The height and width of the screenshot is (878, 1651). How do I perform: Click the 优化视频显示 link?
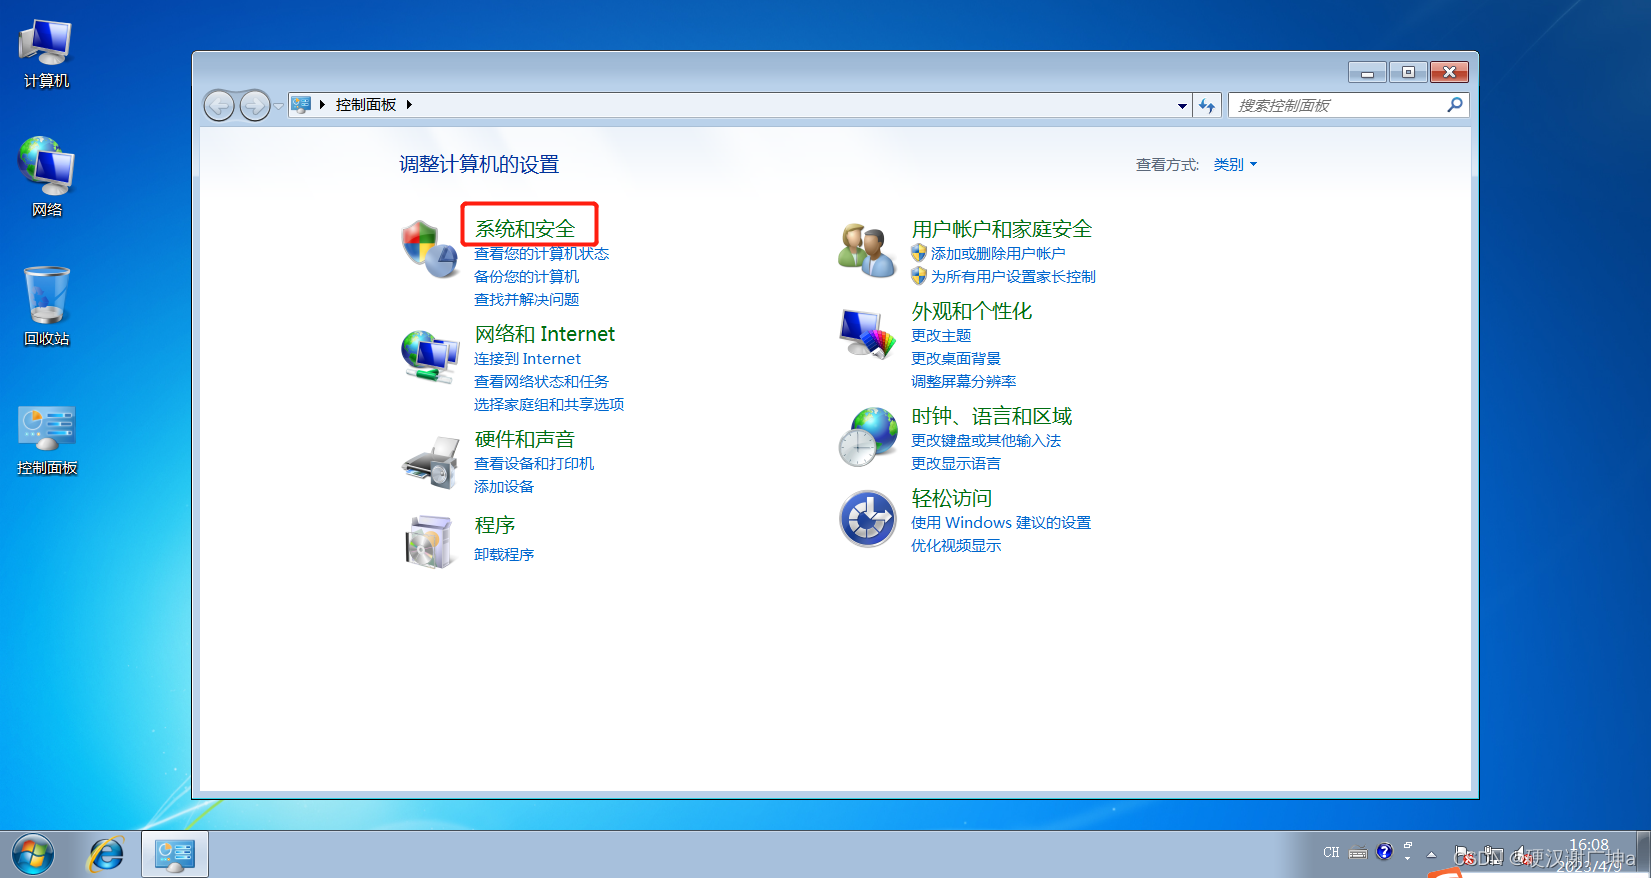click(x=956, y=546)
